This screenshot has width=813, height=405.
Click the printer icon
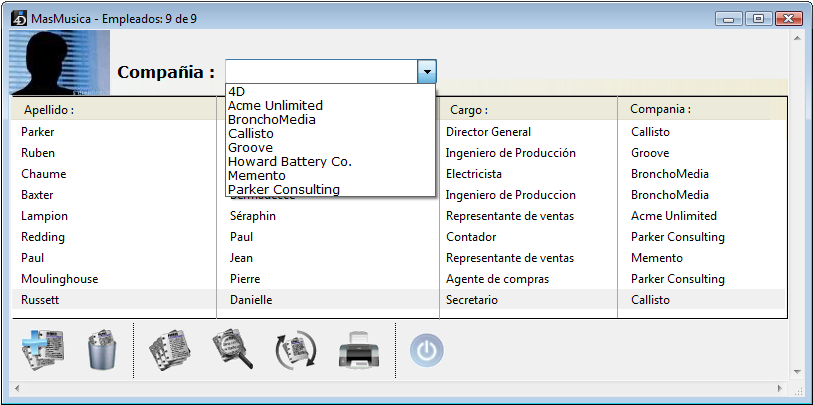click(359, 351)
